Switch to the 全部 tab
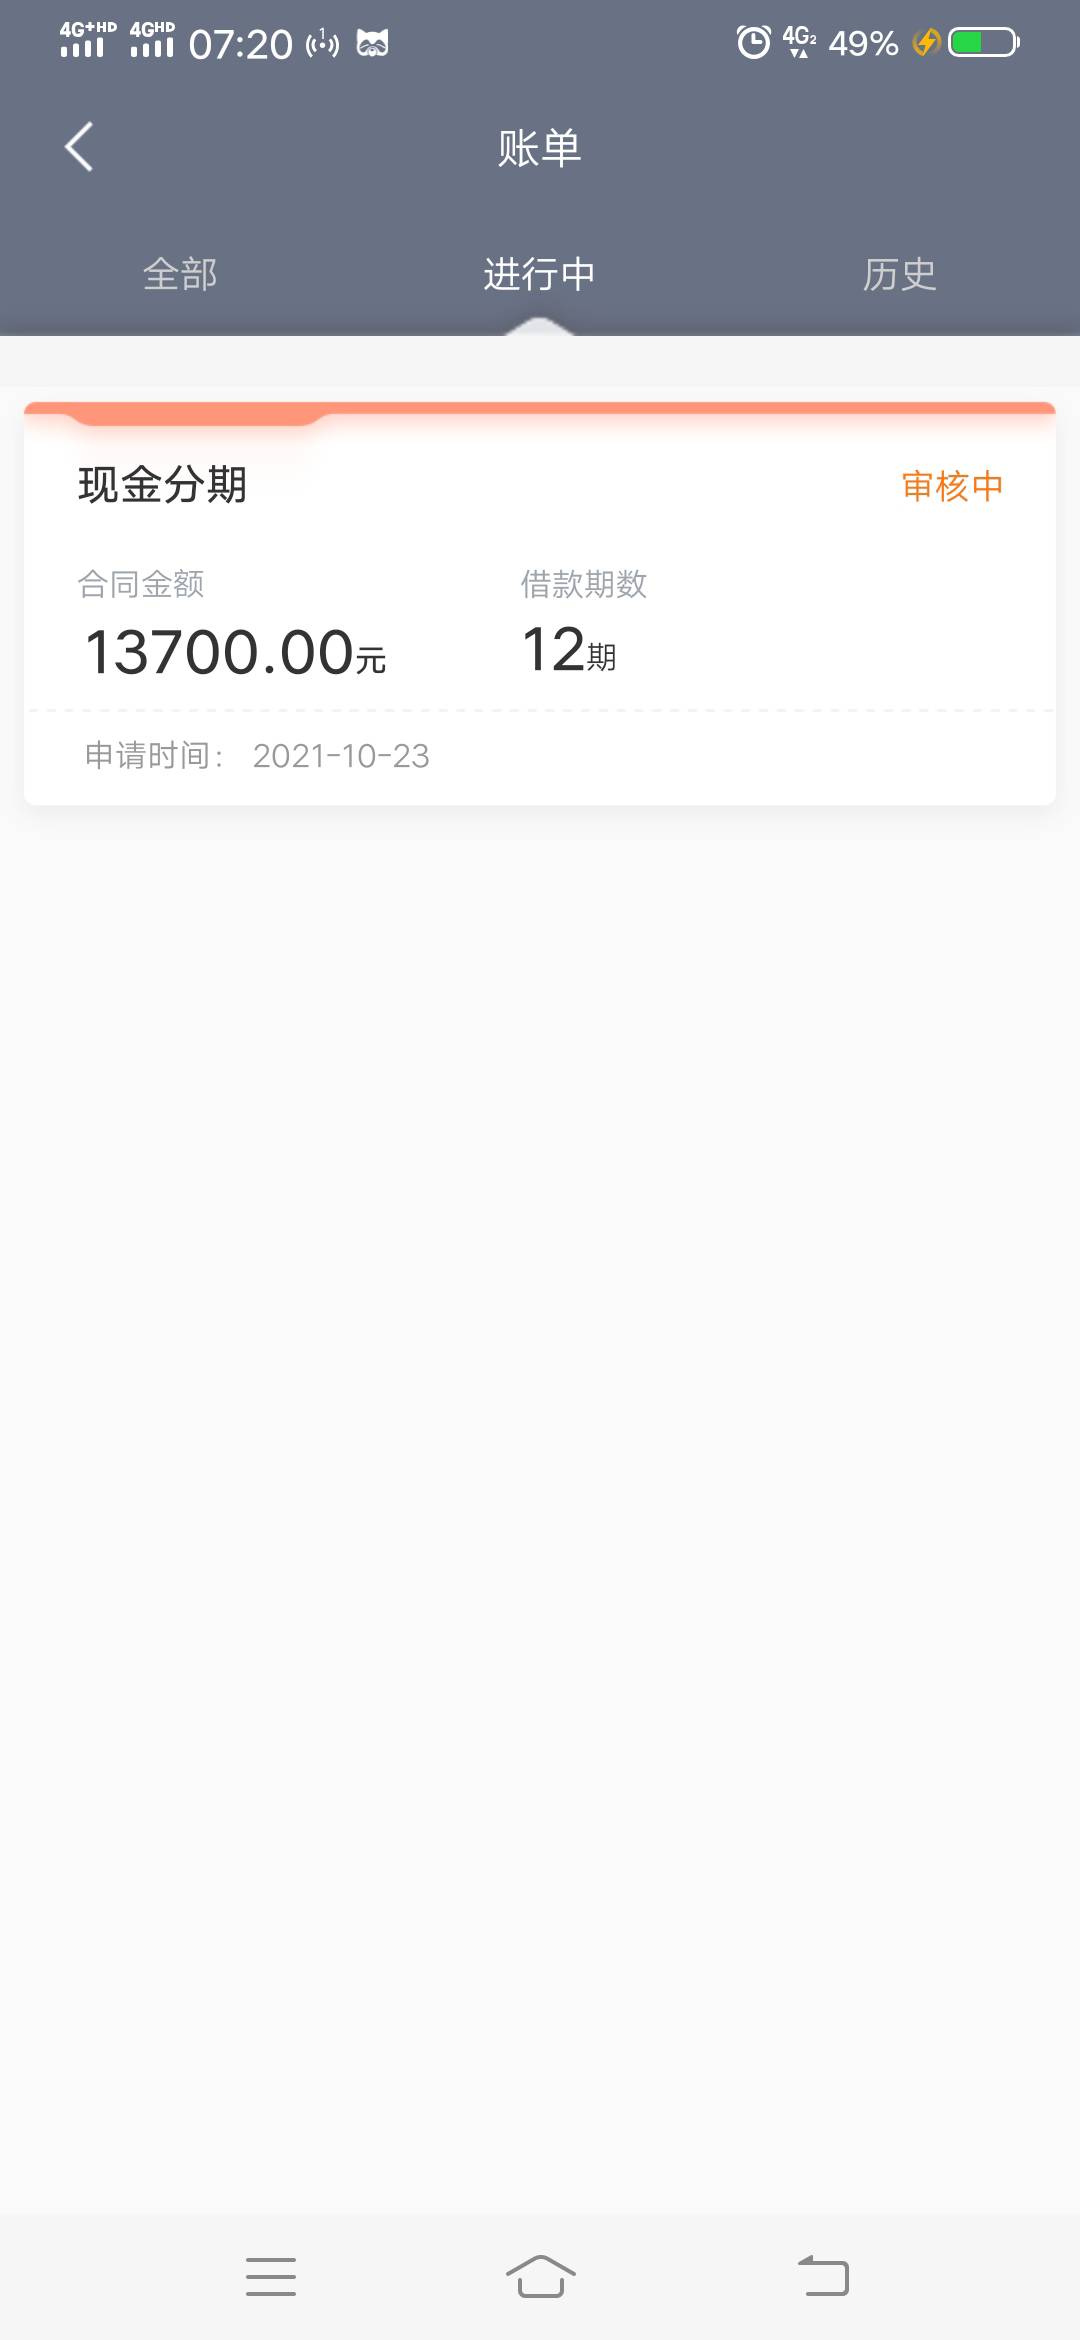This screenshot has height=2340, width=1080. coord(180,274)
